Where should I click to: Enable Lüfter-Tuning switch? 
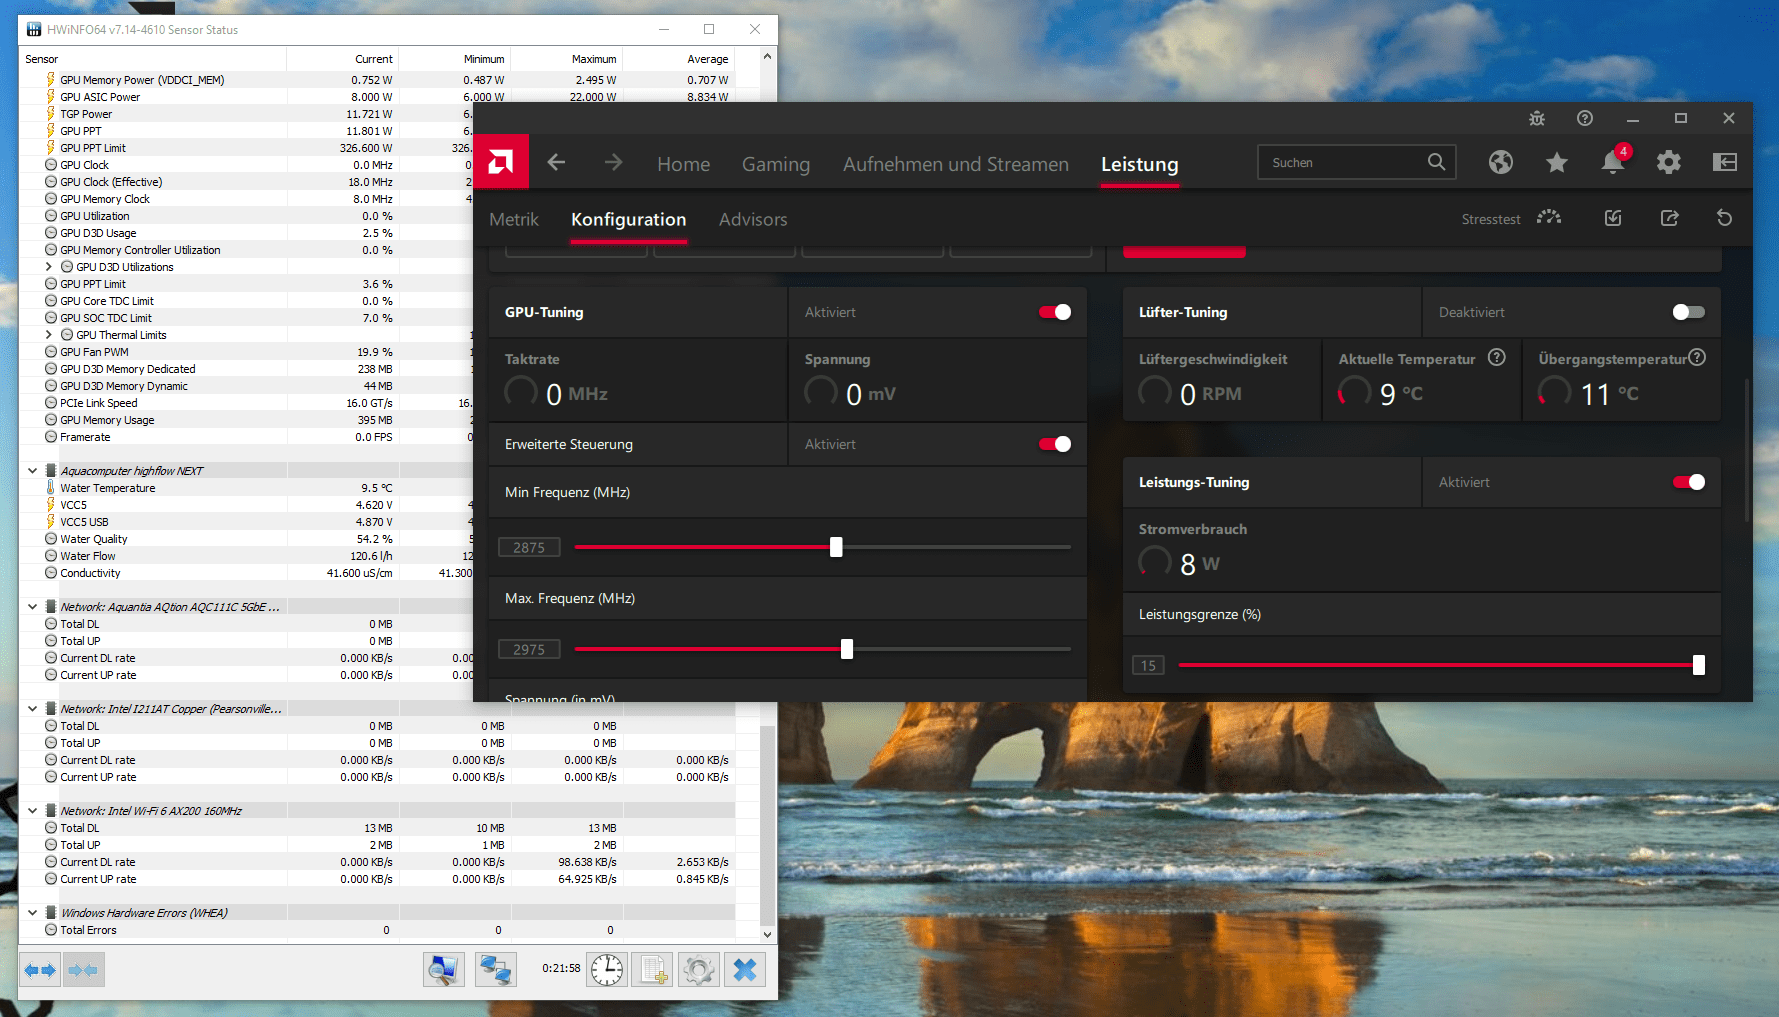click(1689, 312)
